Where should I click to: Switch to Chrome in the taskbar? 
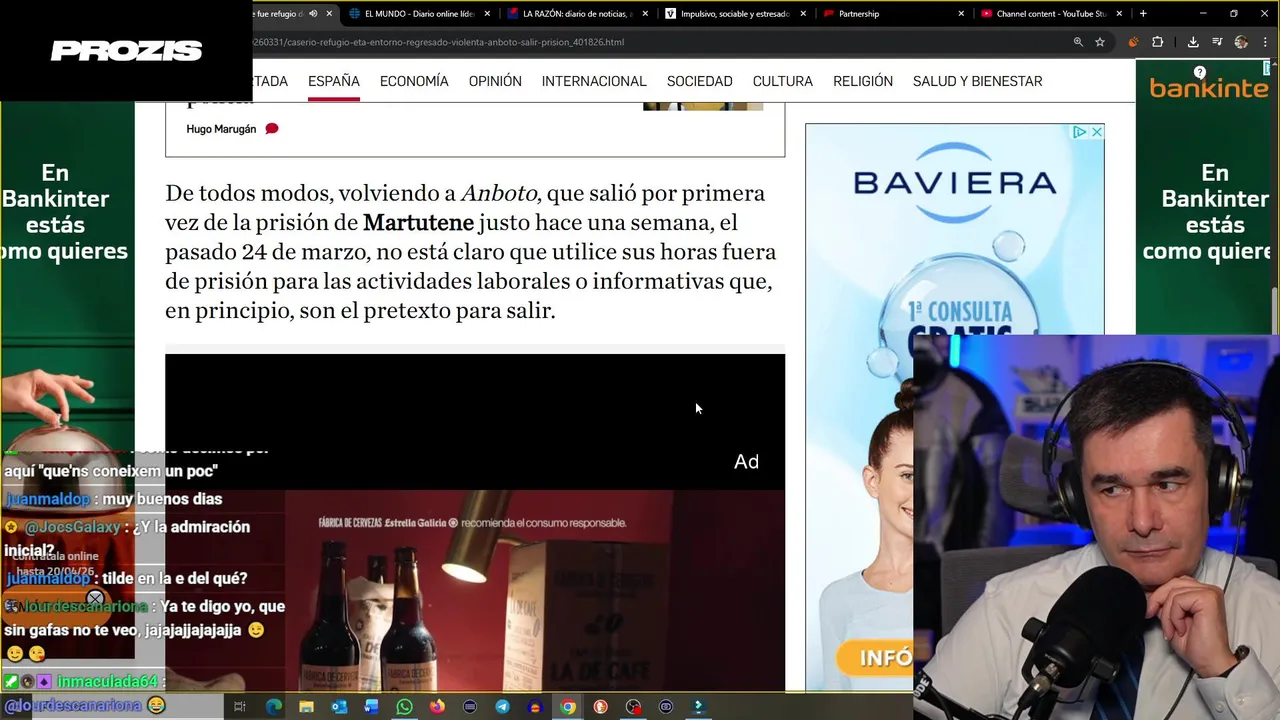[x=568, y=707]
